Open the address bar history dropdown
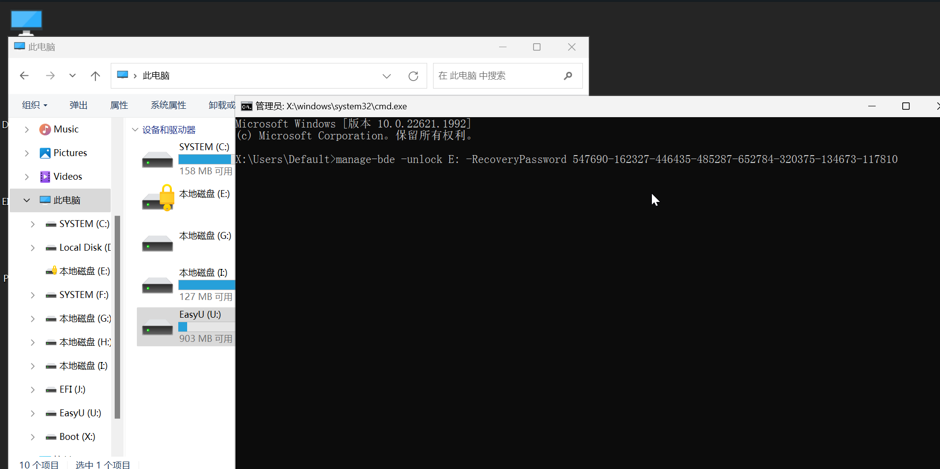The image size is (940, 469). tap(386, 76)
